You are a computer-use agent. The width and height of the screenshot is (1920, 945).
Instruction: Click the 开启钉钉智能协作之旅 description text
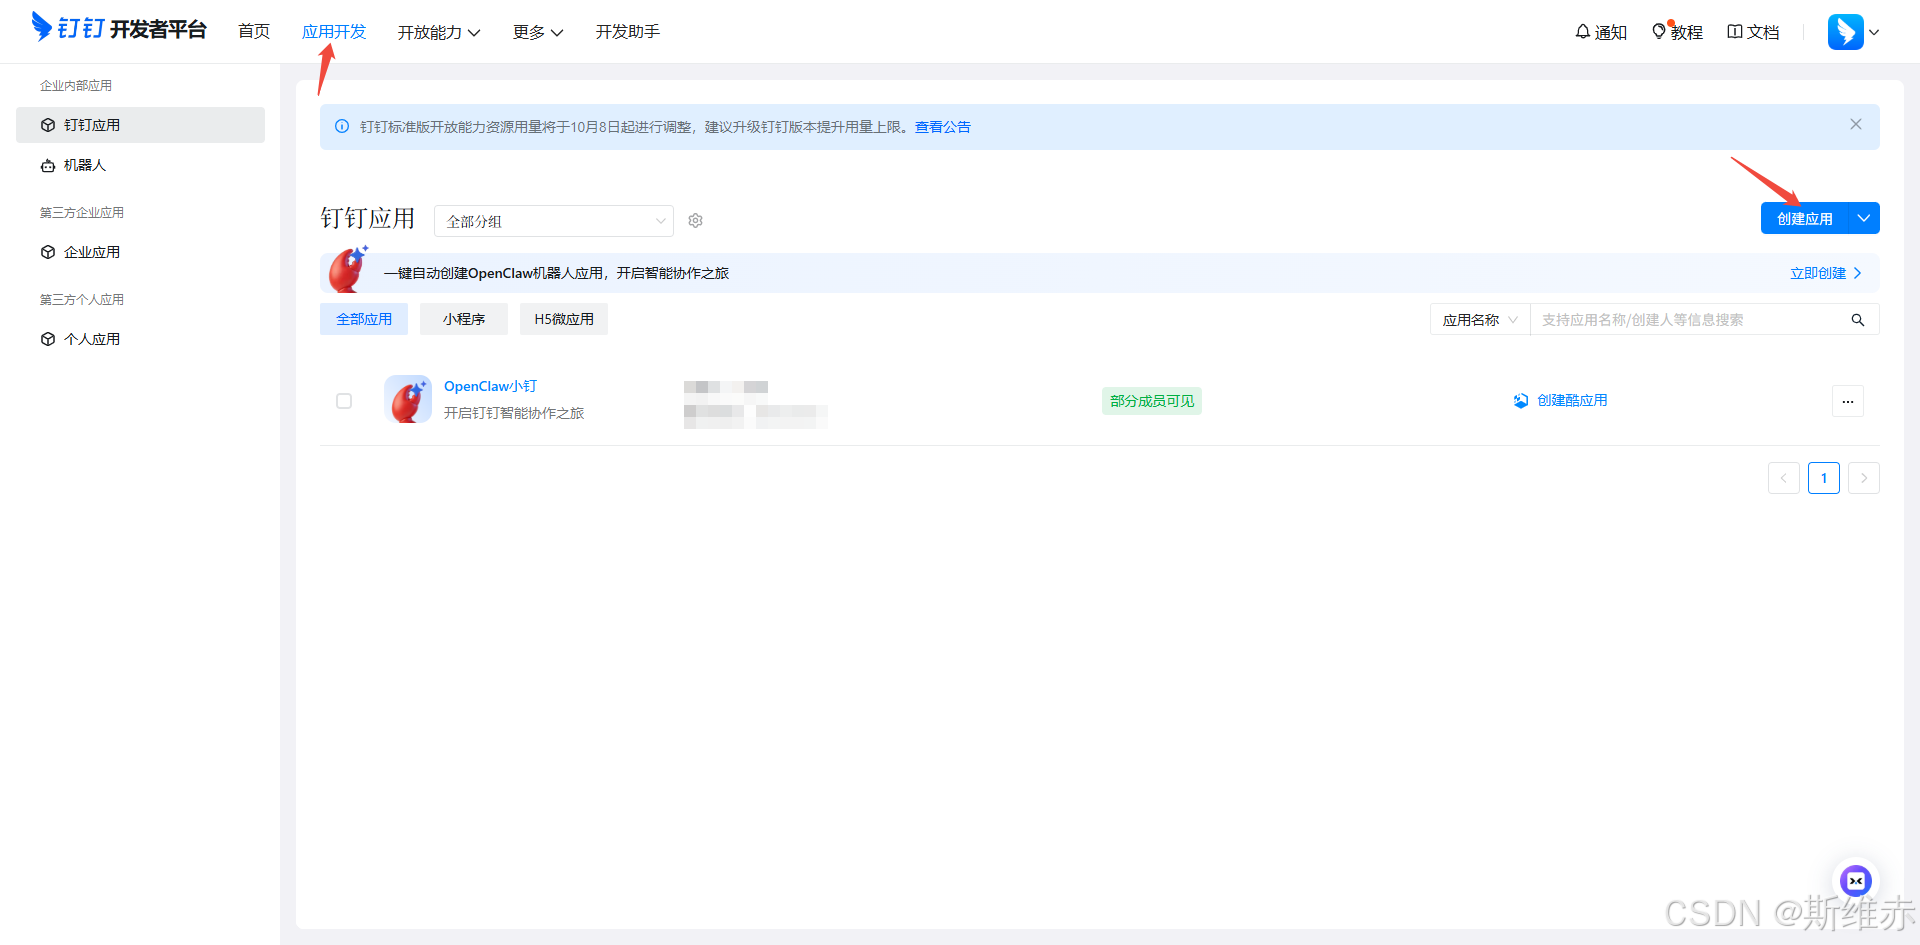pos(514,413)
